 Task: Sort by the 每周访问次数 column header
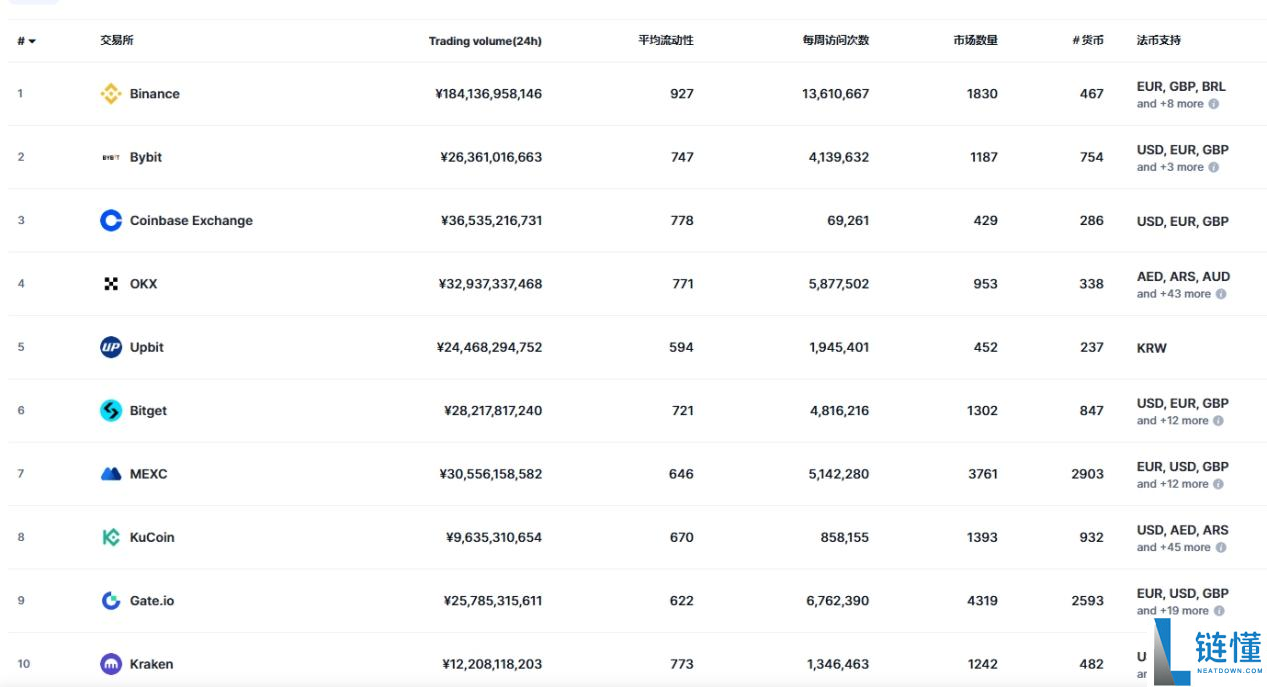pos(835,41)
